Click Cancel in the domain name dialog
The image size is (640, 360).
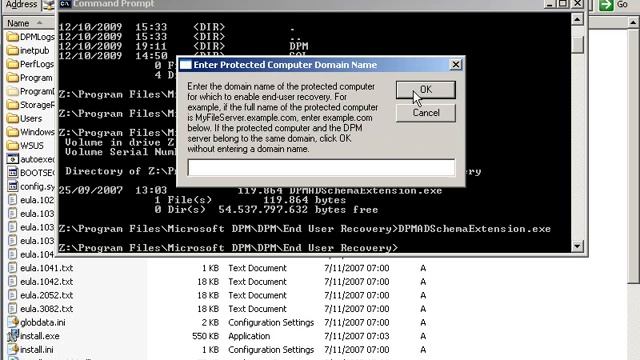426,113
